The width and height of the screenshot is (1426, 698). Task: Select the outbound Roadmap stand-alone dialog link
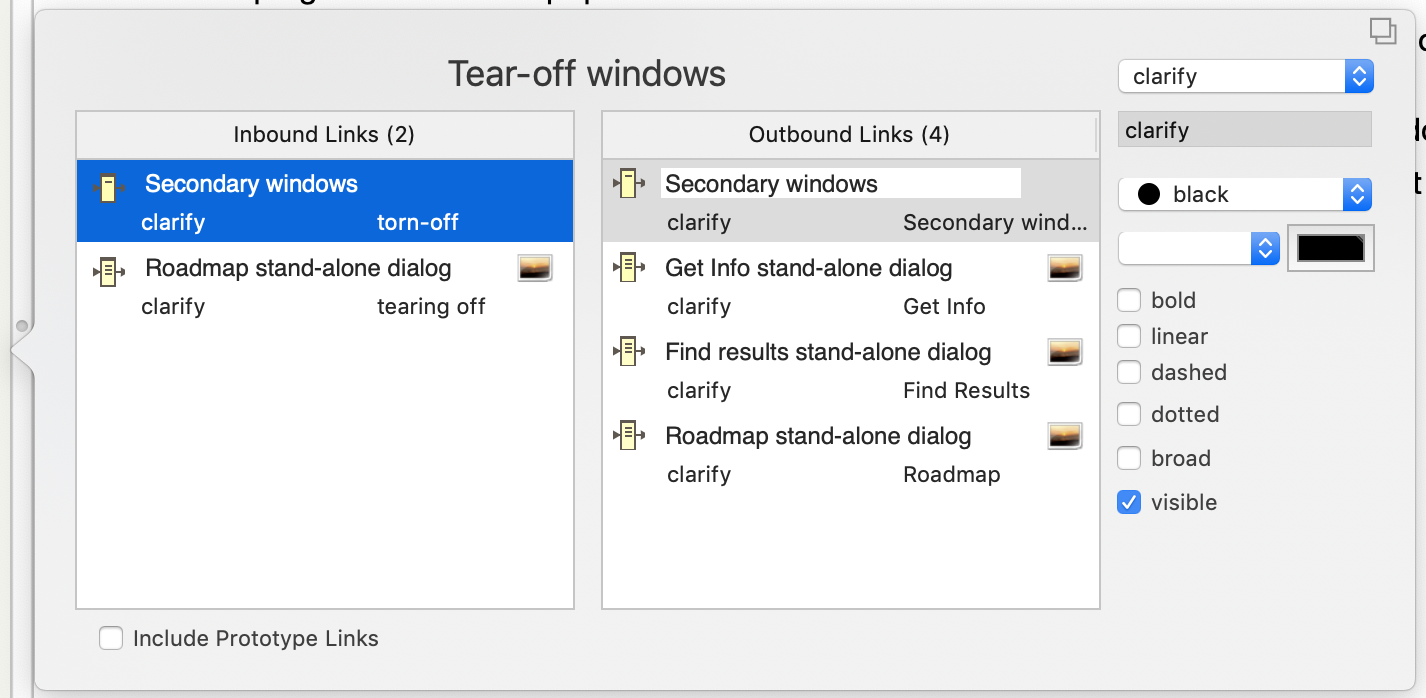tap(818, 436)
